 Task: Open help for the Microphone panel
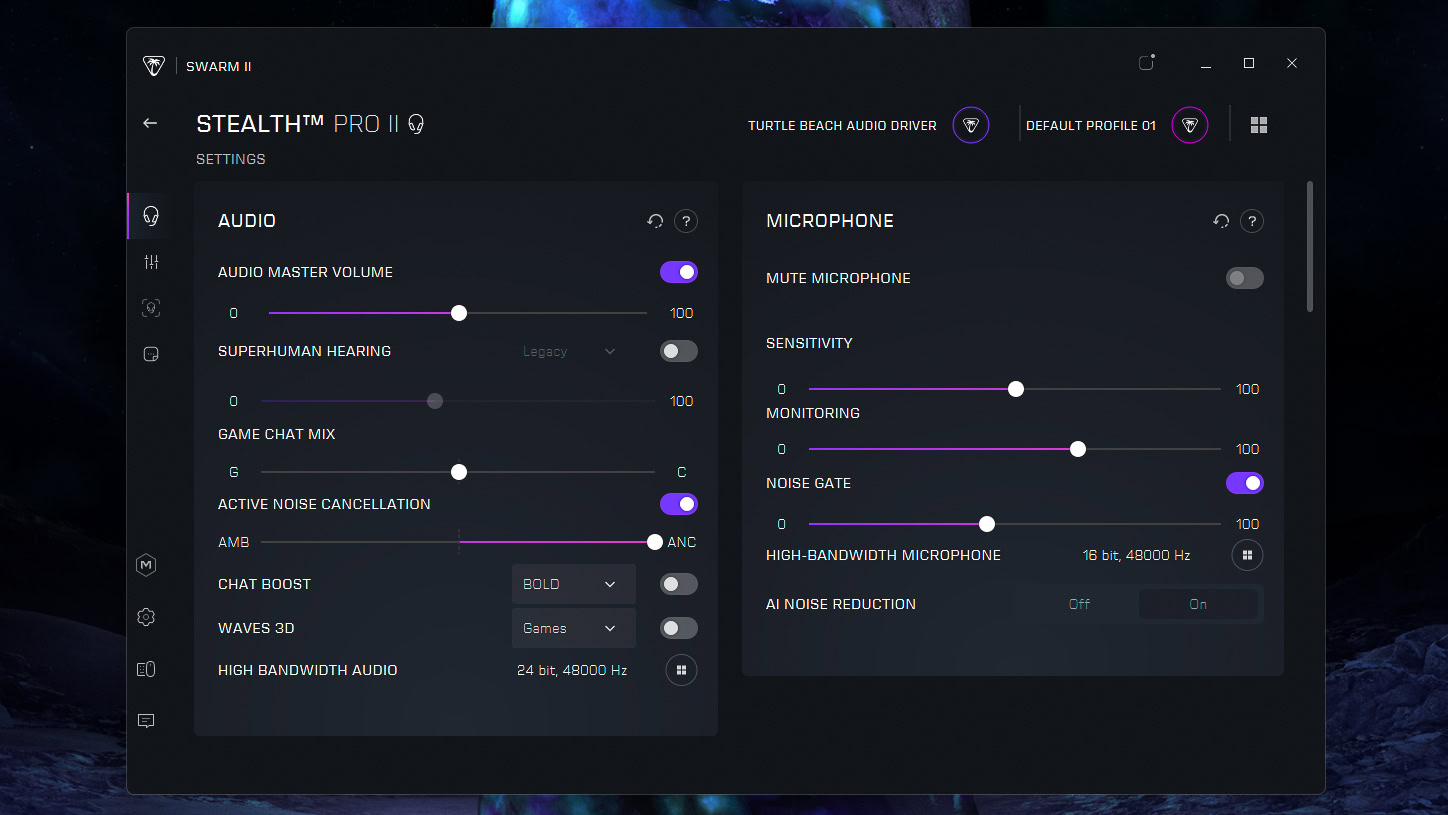point(1252,221)
